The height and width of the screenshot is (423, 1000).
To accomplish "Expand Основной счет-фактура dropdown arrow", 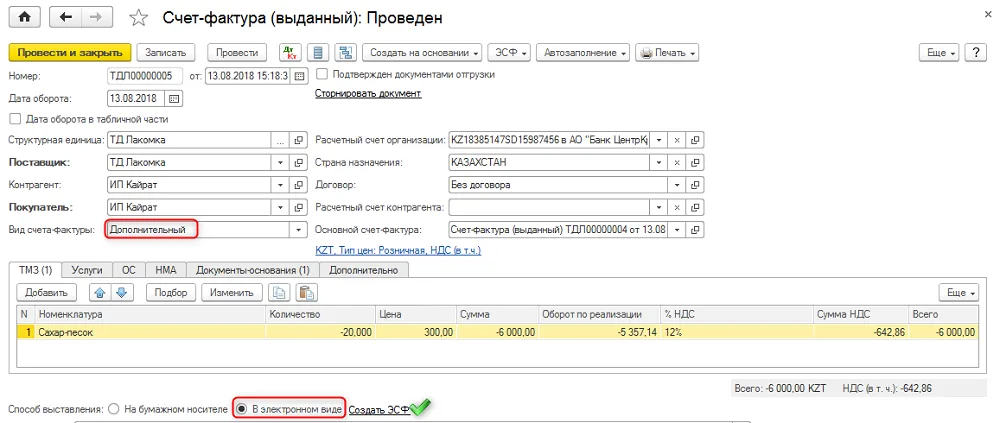I will [x=677, y=230].
